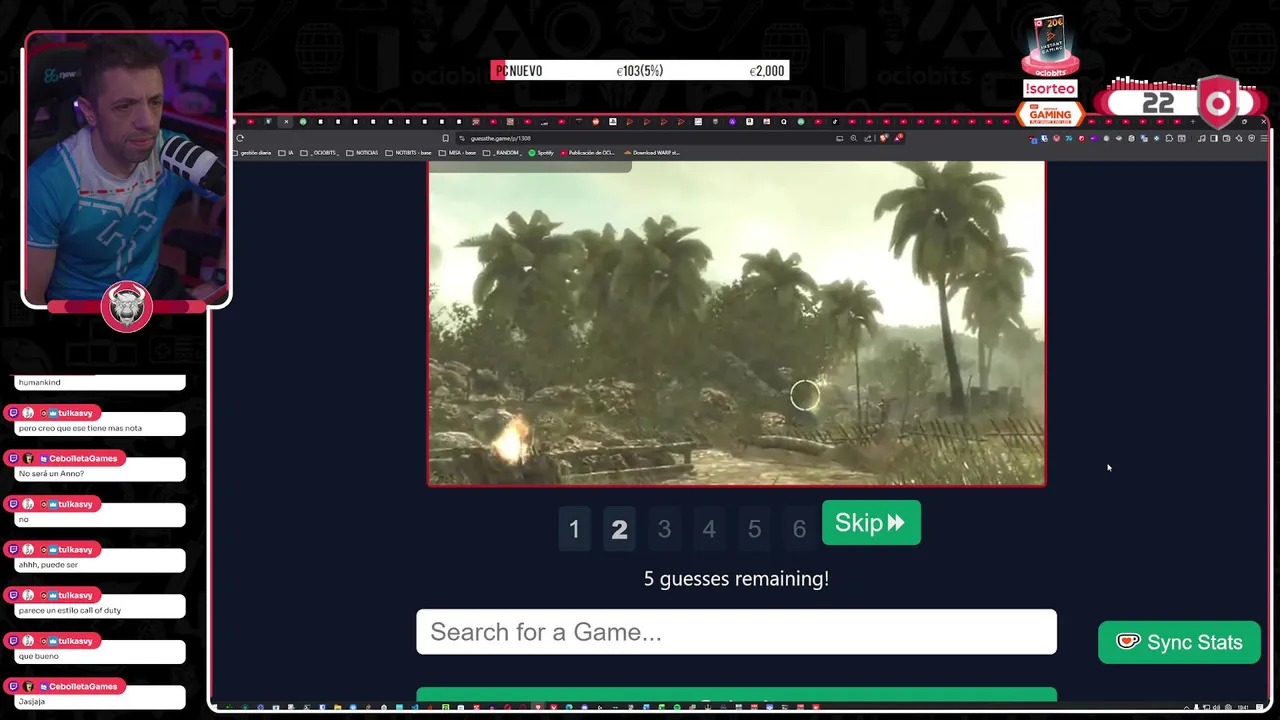Image resolution: width=1280 pixels, height=720 pixels.
Task: Click the jungle game screenshot image
Action: (737, 323)
